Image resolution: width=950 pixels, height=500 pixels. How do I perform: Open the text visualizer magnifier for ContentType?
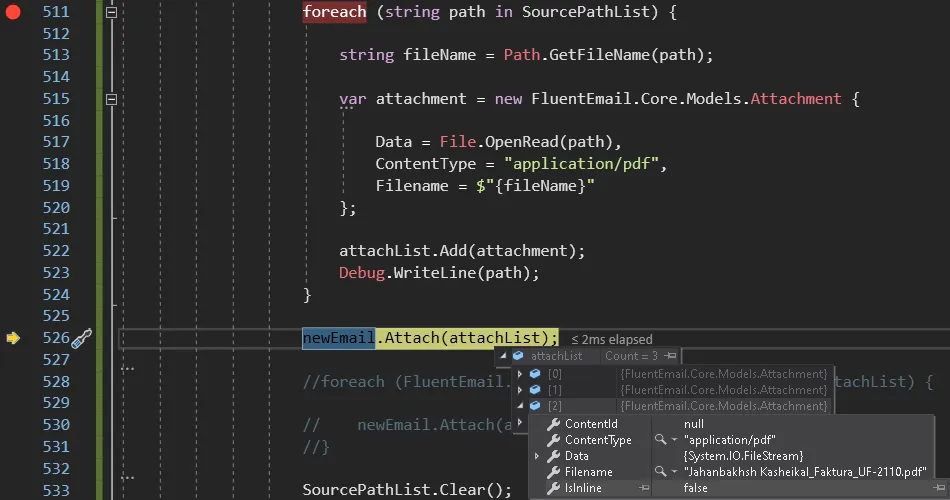[660, 439]
